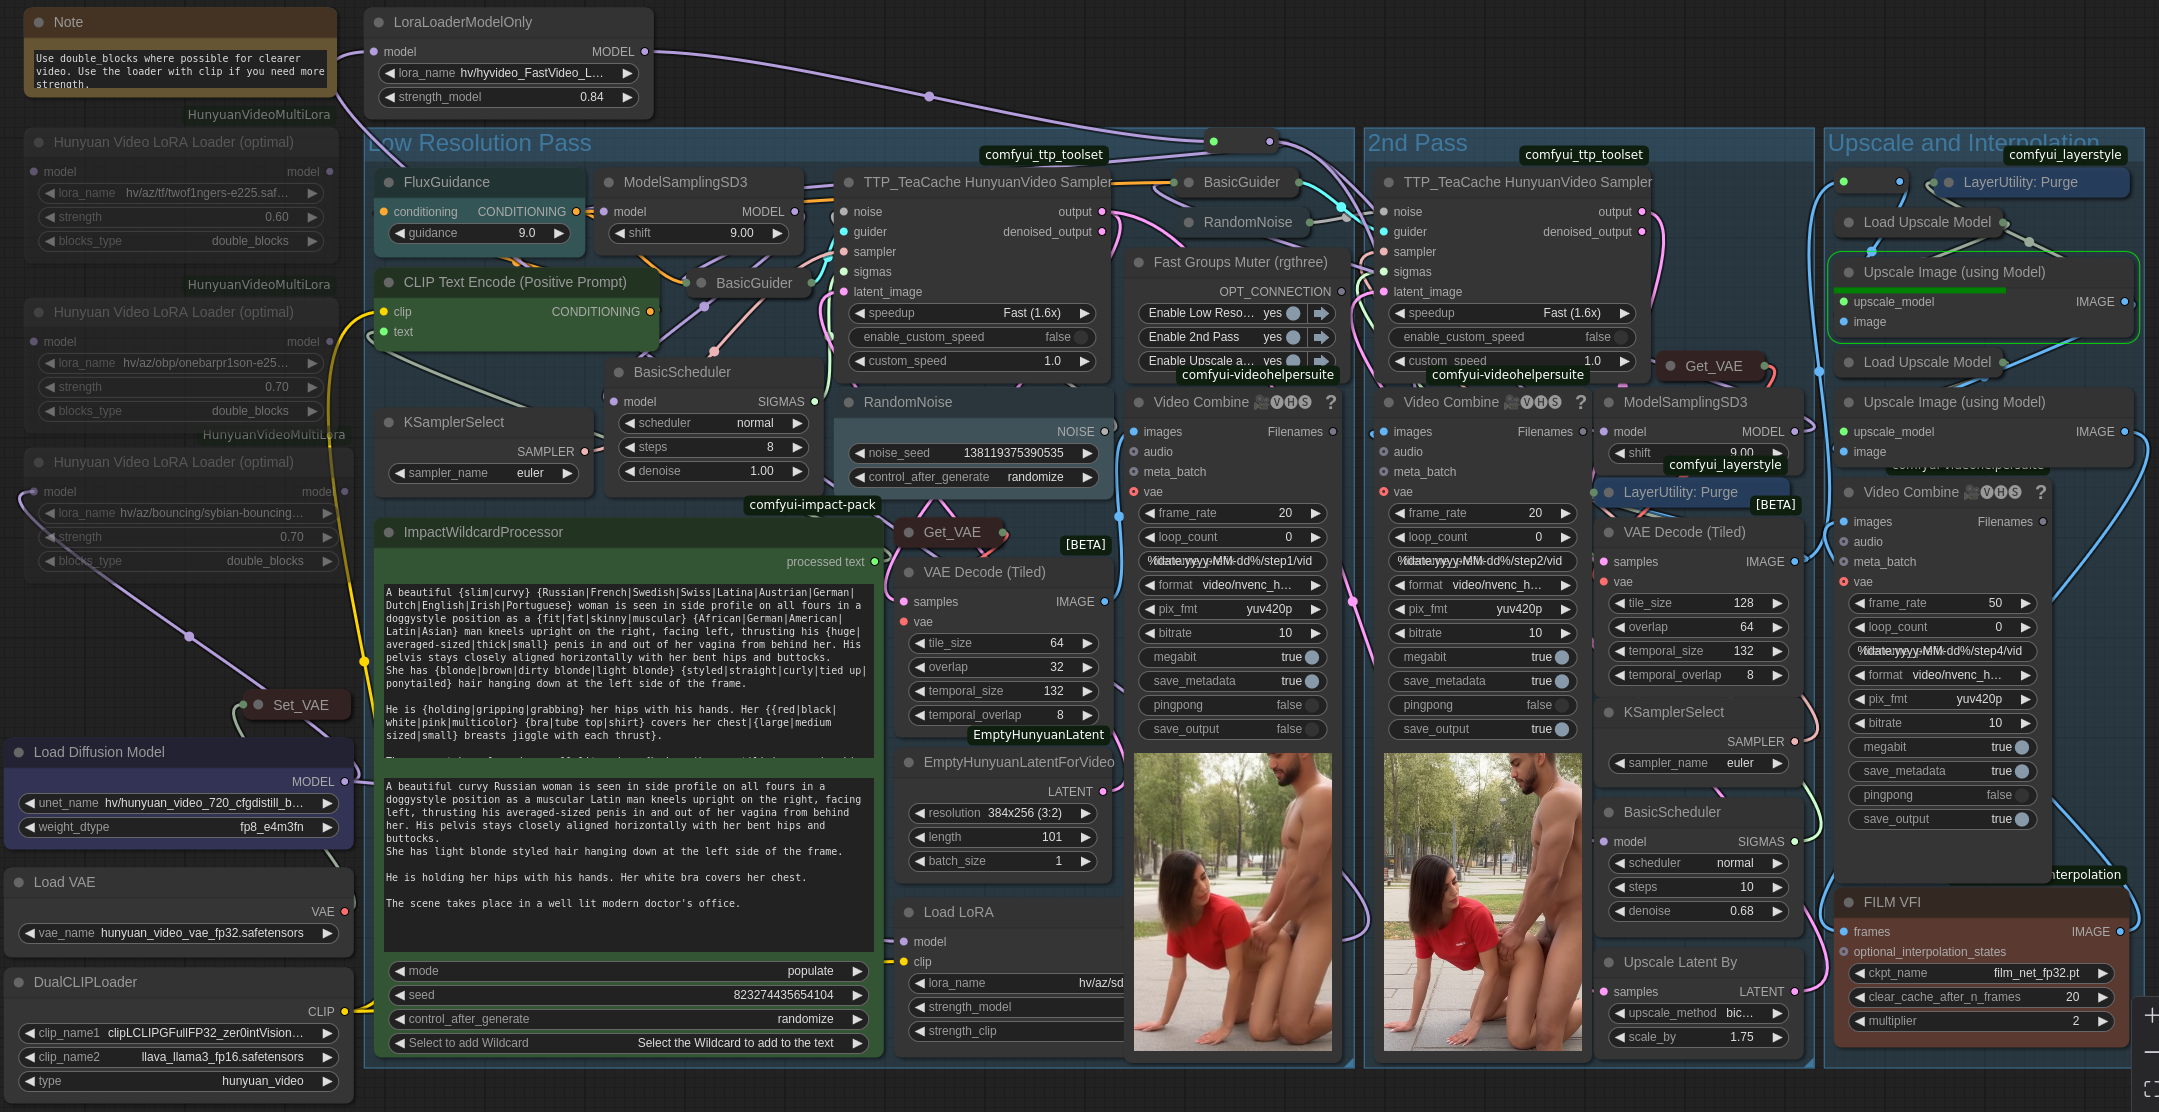Click Select to add Wildcard button
Image resolution: width=2159 pixels, height=1112 pixels.
[x=628, y=1043]
